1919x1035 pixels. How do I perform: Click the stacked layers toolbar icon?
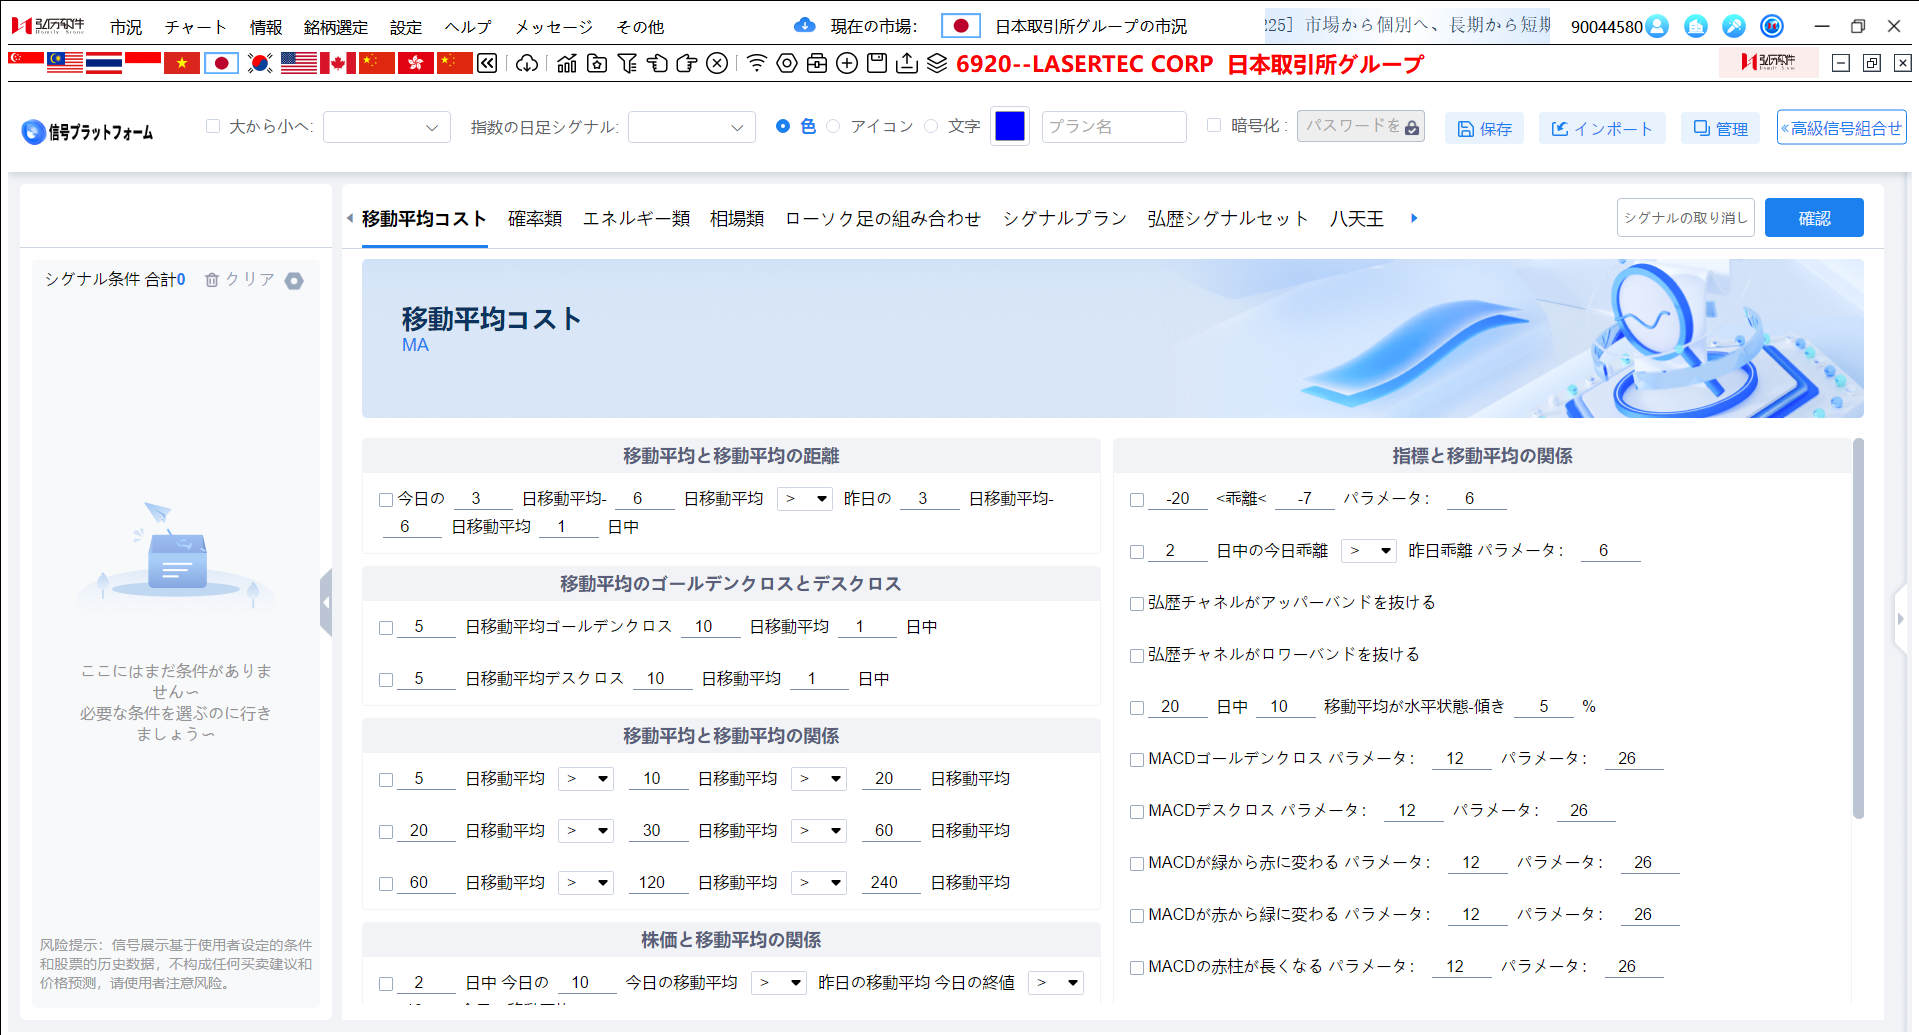[x=937, y=64]
